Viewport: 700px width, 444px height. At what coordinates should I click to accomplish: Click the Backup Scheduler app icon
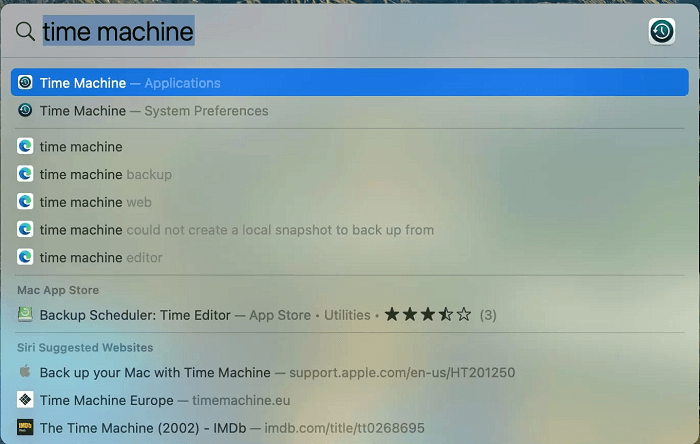(x=25, y=315)
